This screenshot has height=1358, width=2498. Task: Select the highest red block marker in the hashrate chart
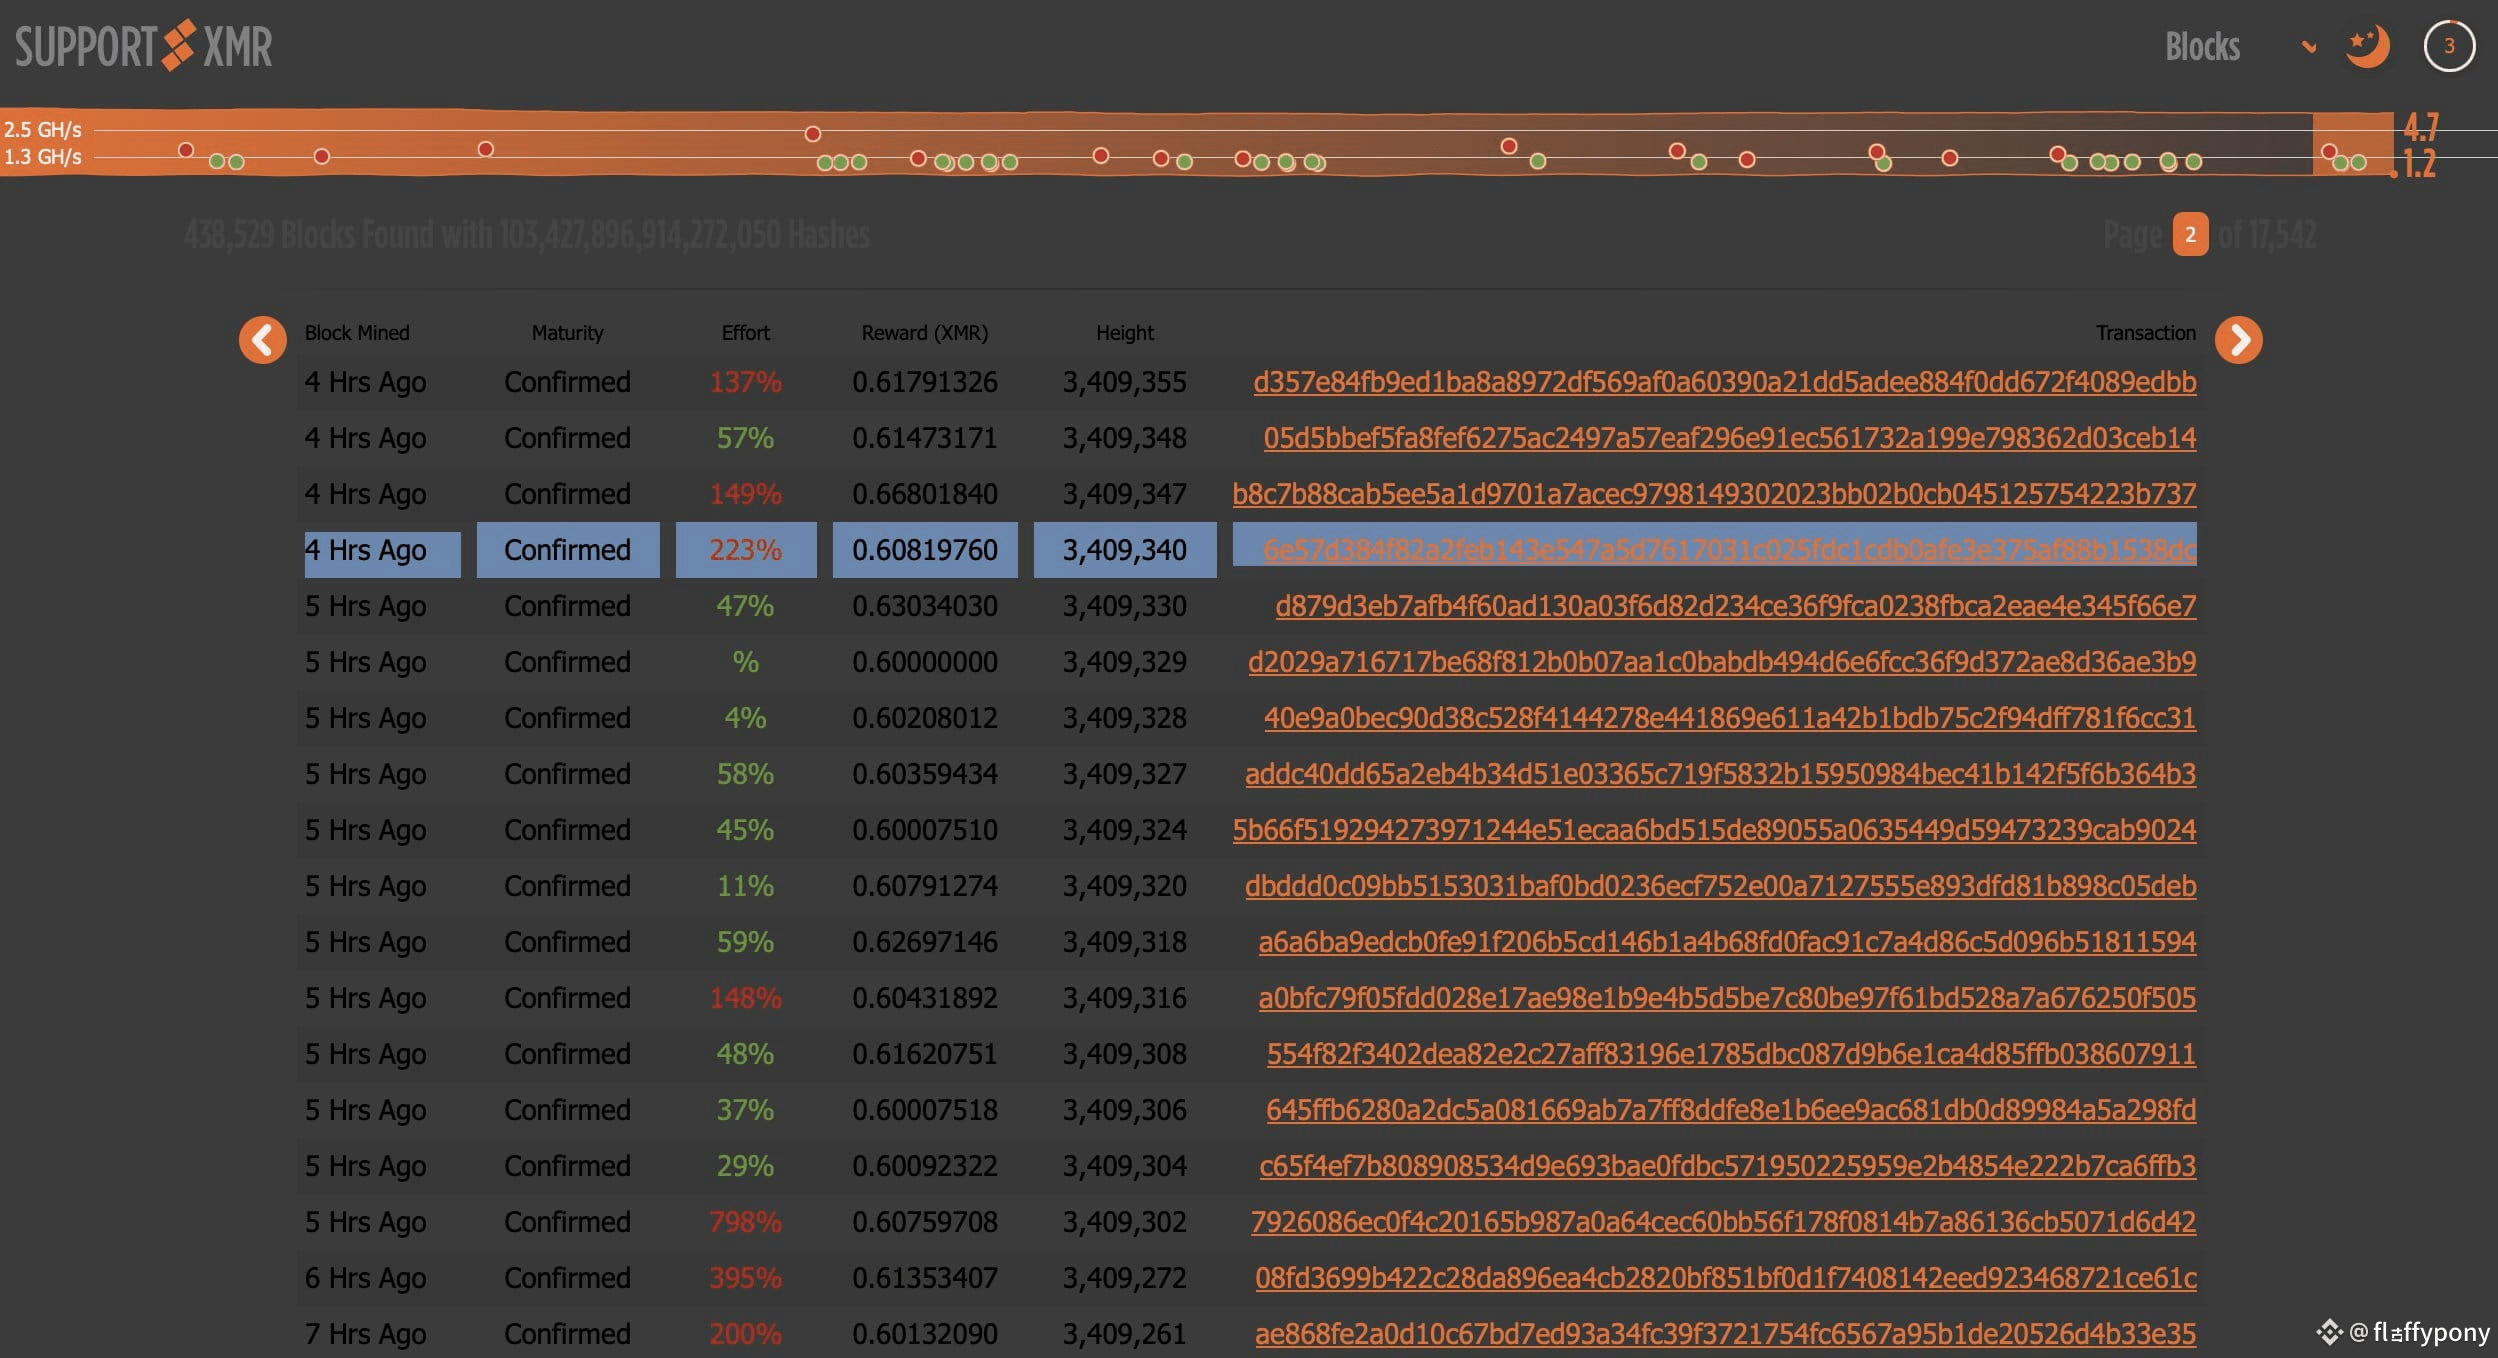[813, 133]
